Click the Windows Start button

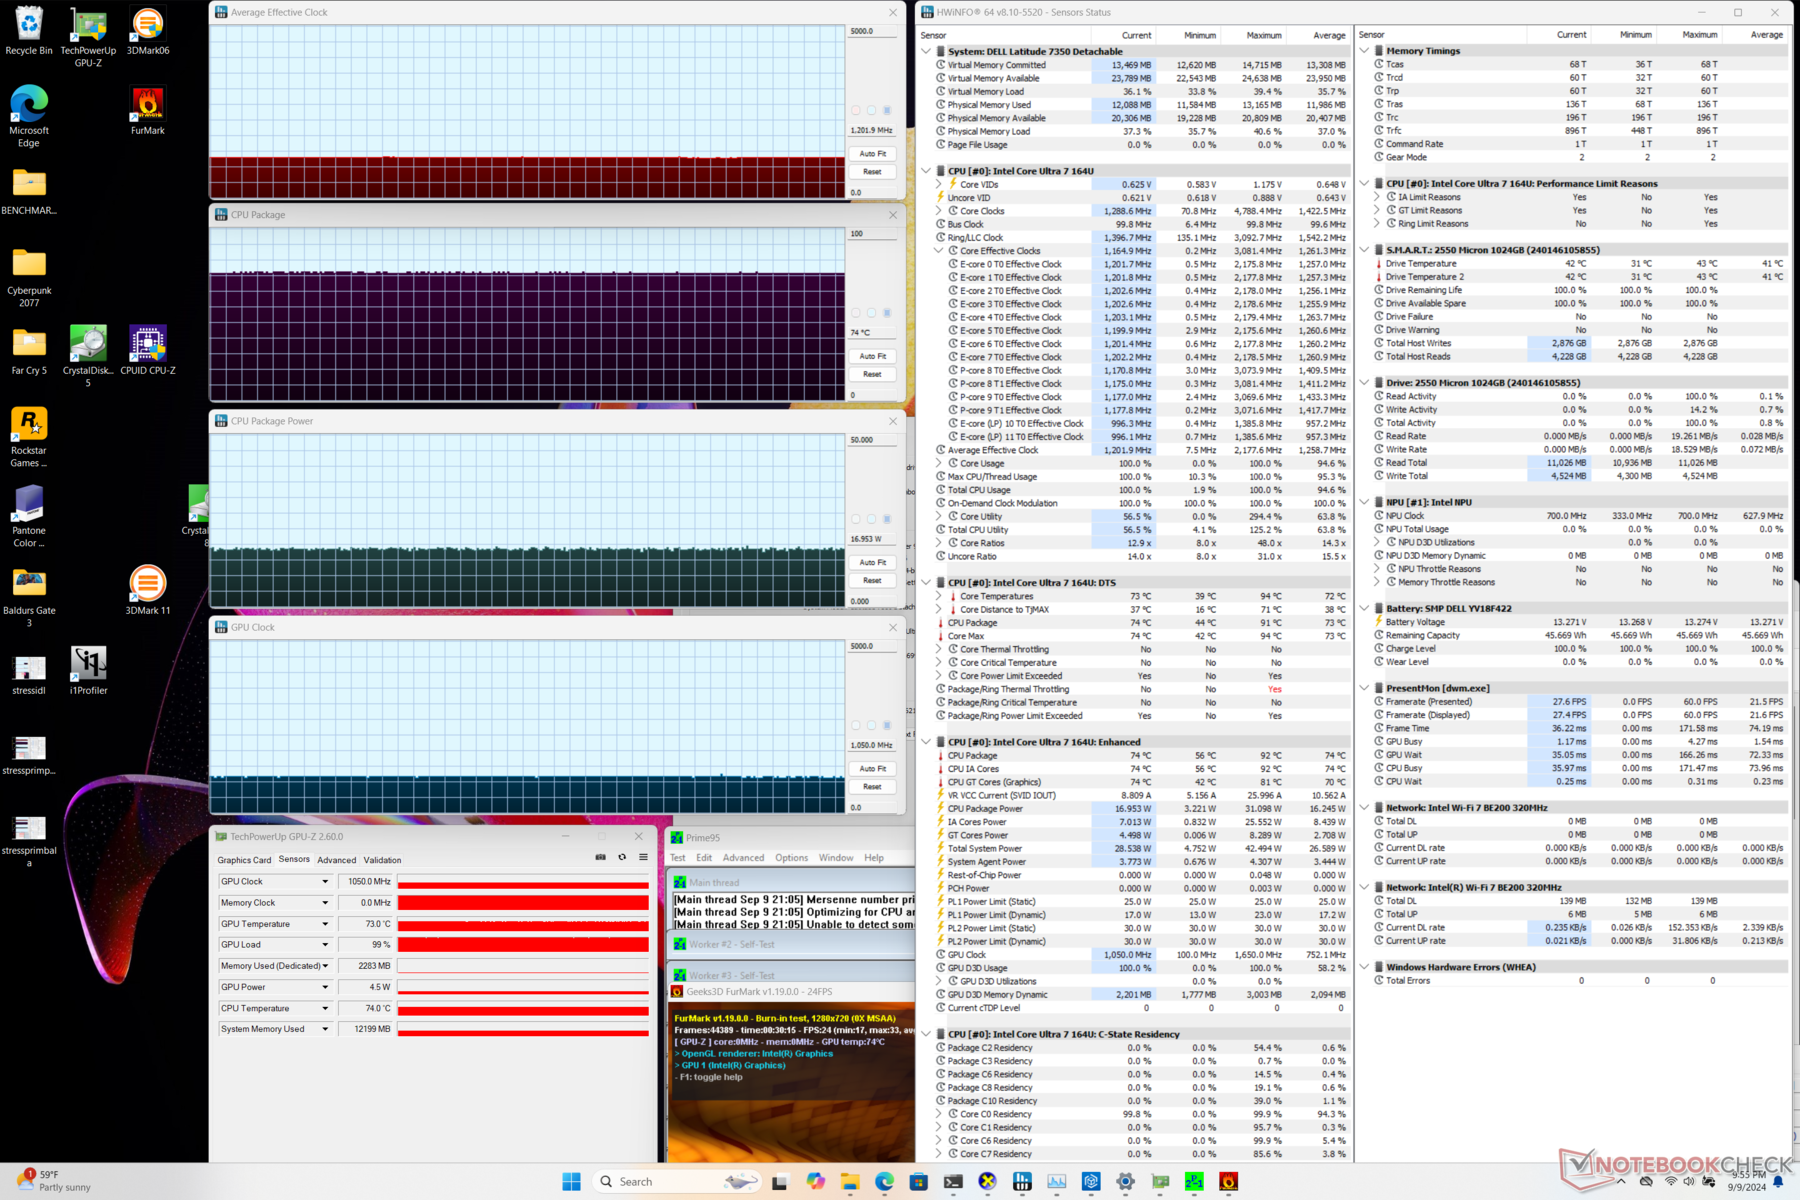[x=571, y=1182]
